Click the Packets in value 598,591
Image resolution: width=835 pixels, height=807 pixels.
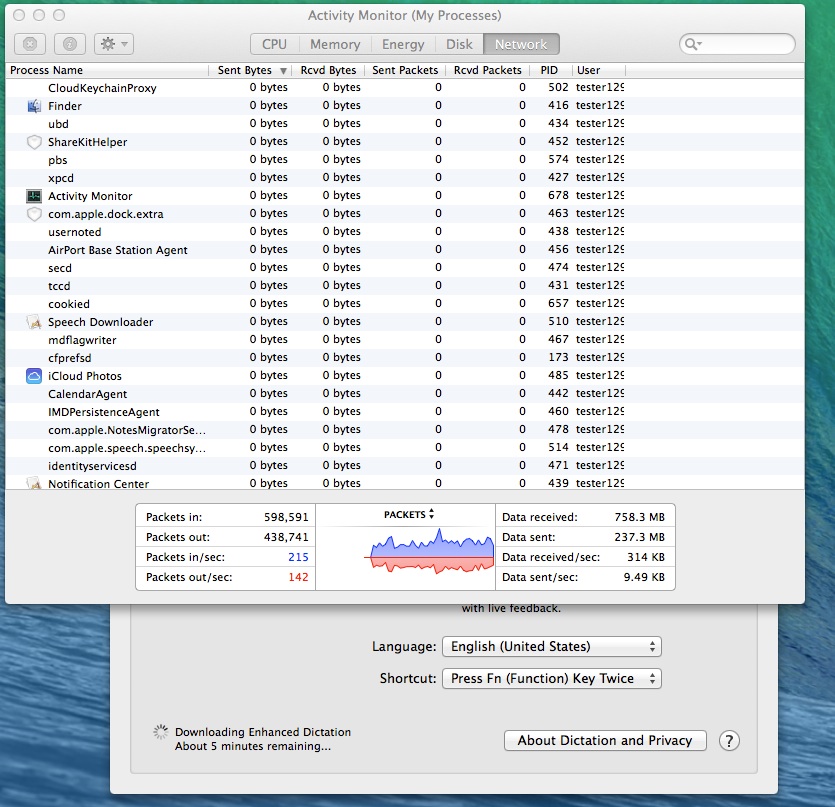pyautogui.click(x=286, y=517)
